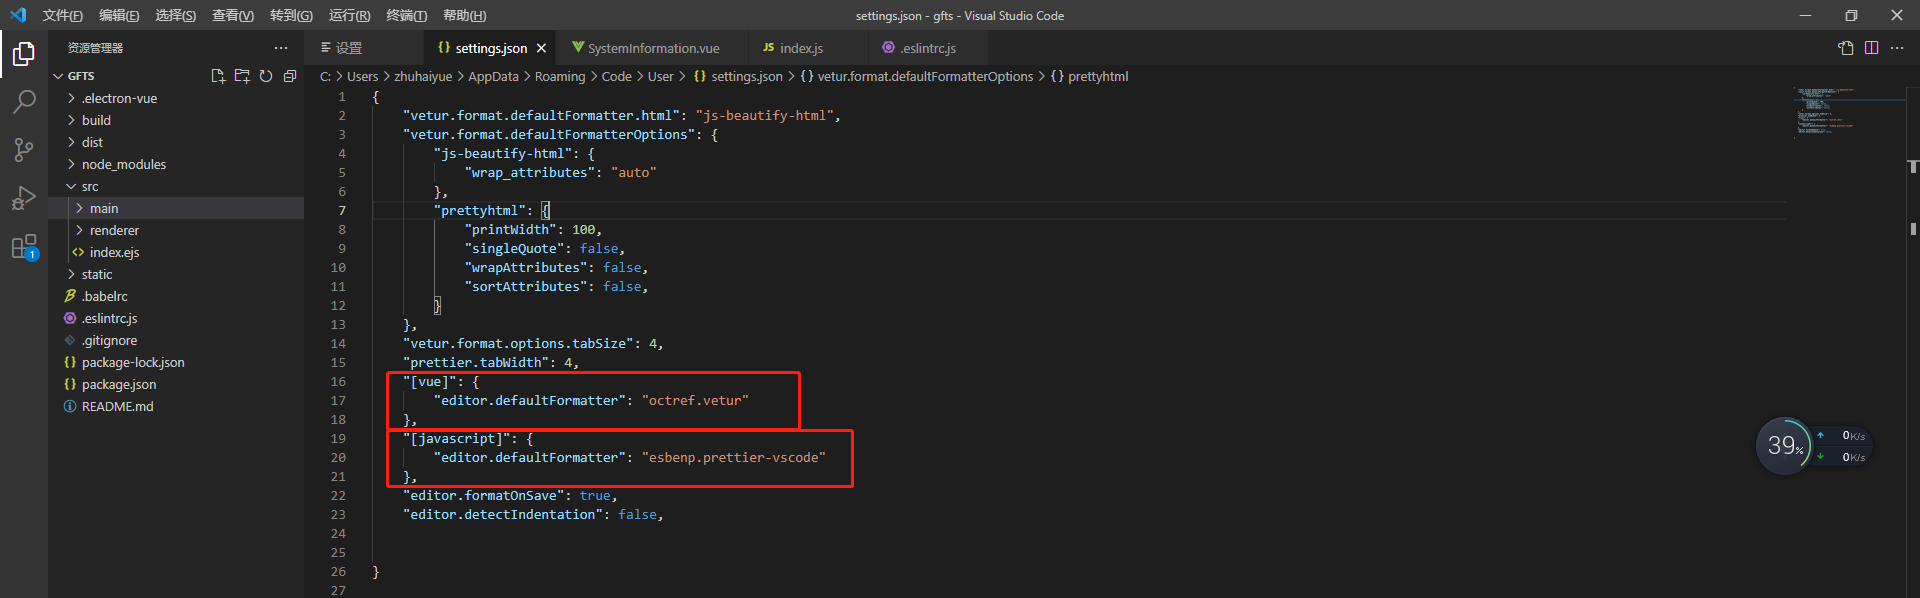Viewport: 1920px width, 598px height.
Task: Open the 选择(S) menu
Action: (x=176, y=15)
